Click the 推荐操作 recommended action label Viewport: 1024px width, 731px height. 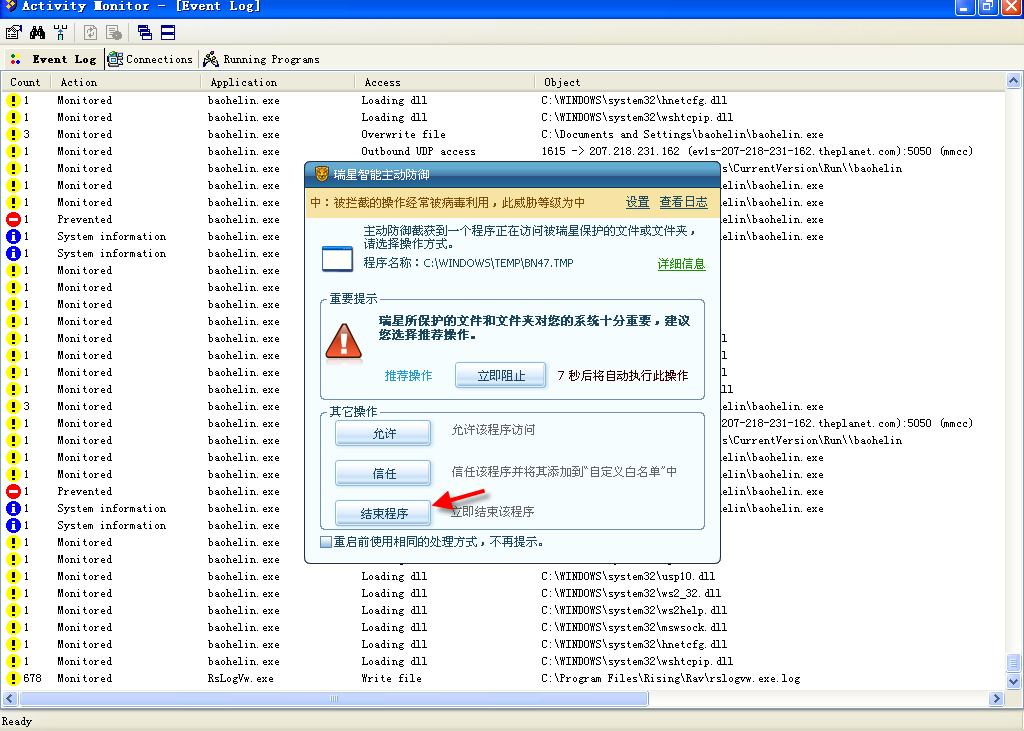408,376
